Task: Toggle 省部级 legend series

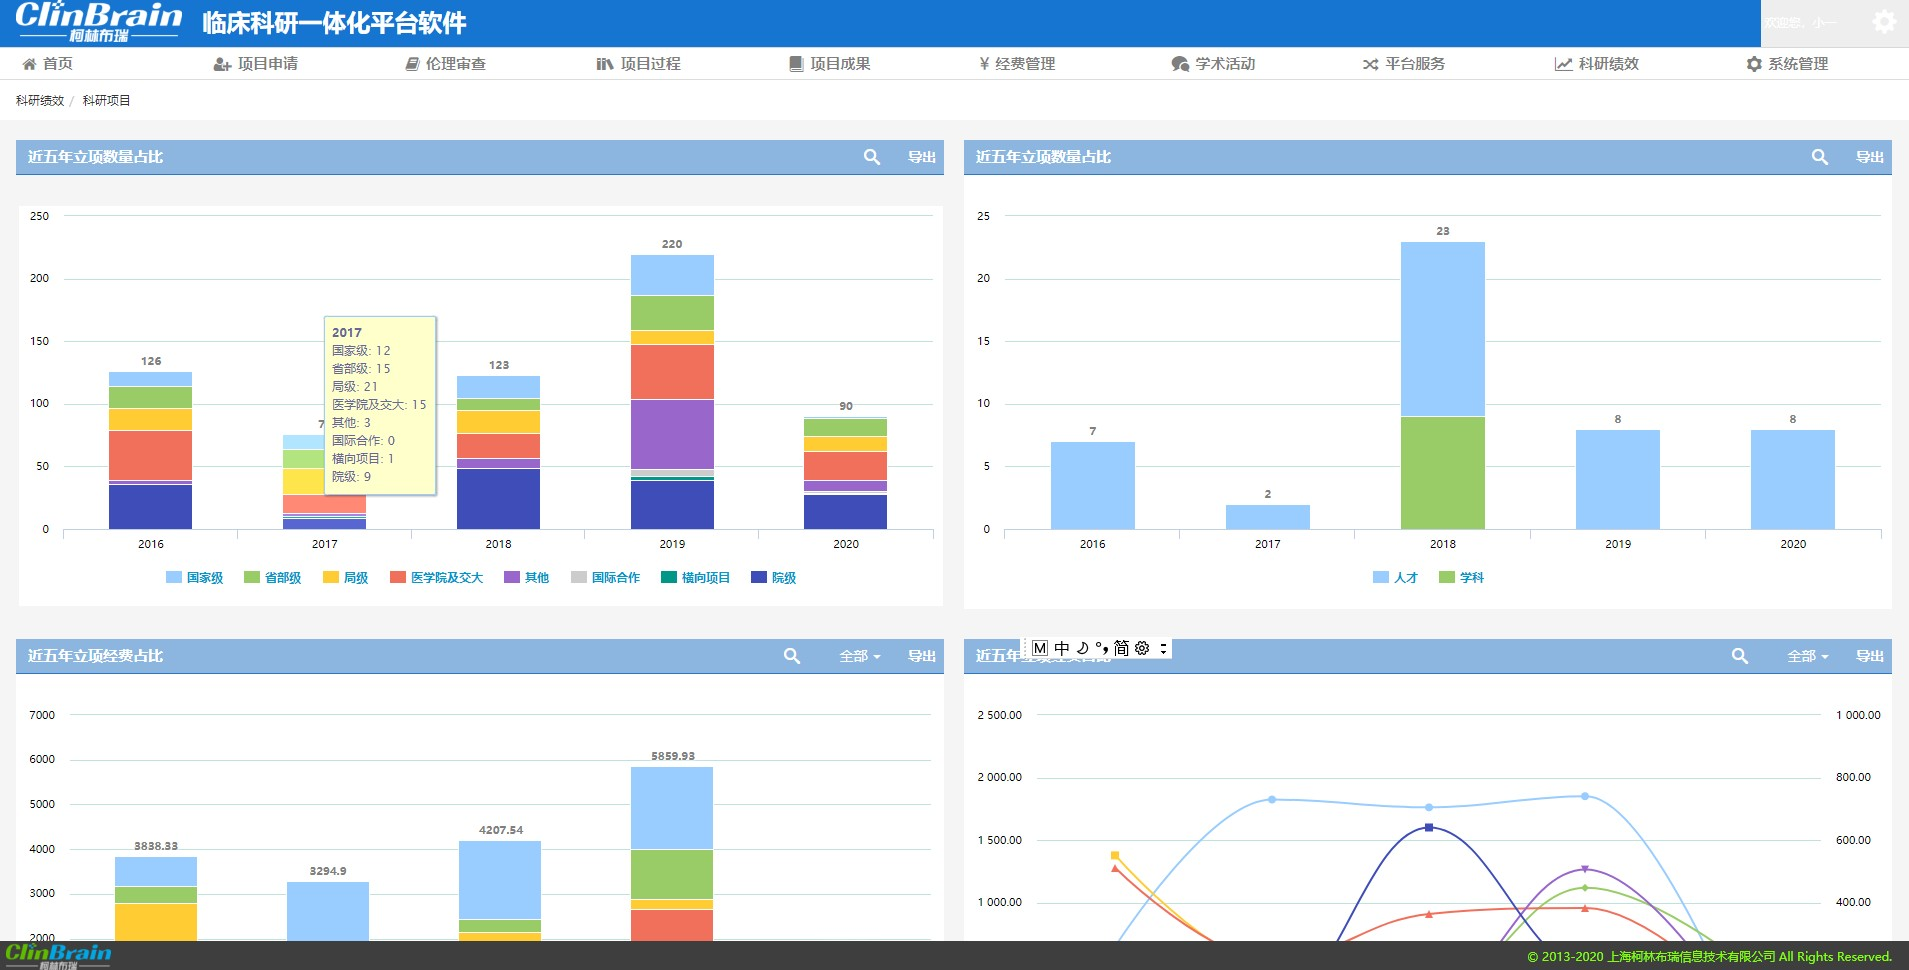Action: pos(272,577)
